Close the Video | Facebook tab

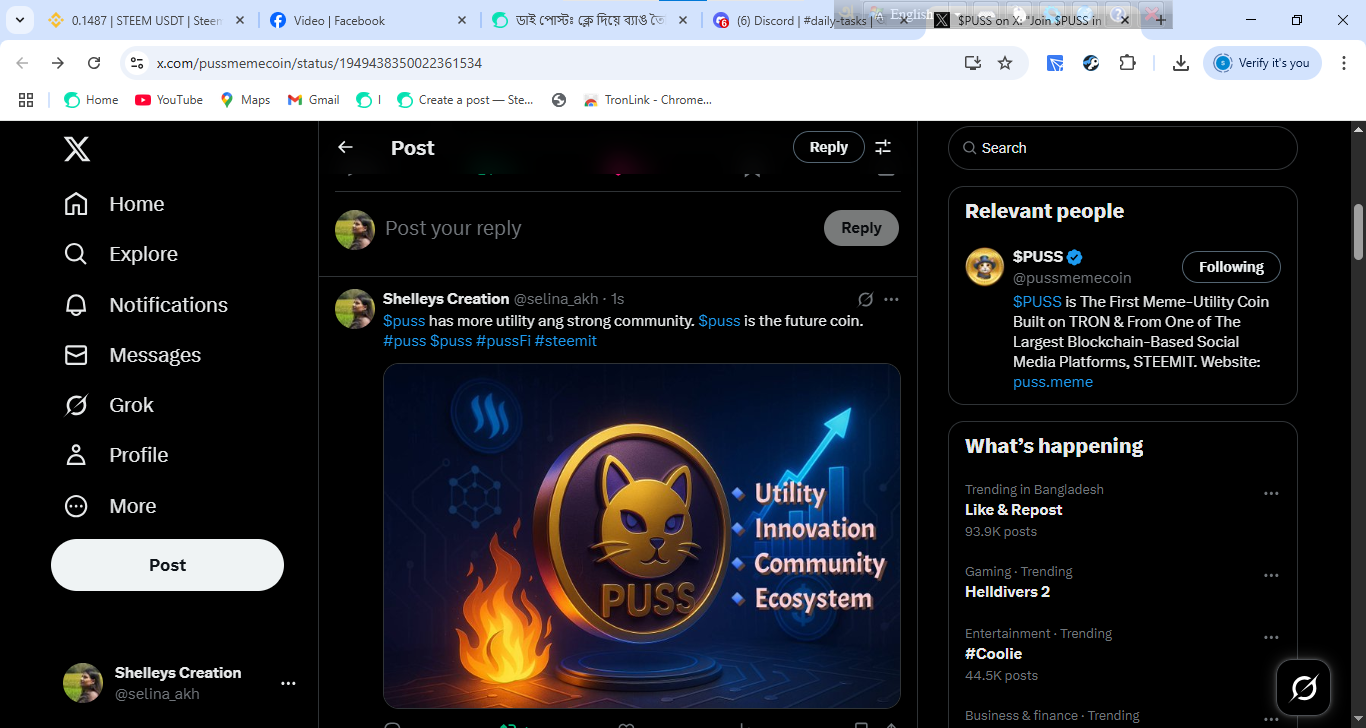461,20
